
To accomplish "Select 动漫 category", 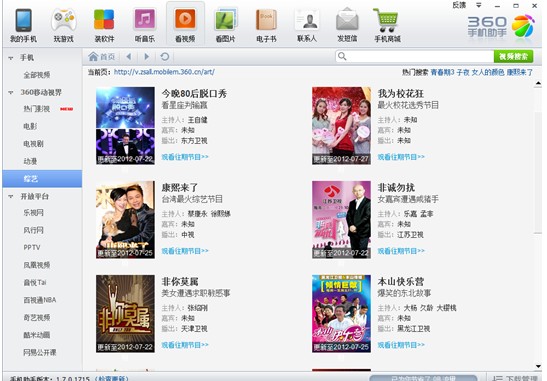I will click(30, 161).
